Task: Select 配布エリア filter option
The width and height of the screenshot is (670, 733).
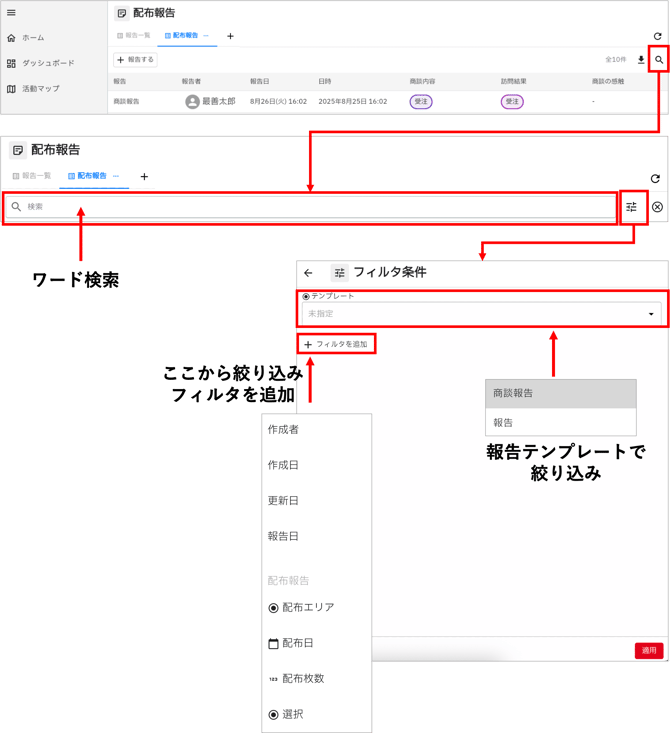Action: click(x=307, y=607)
